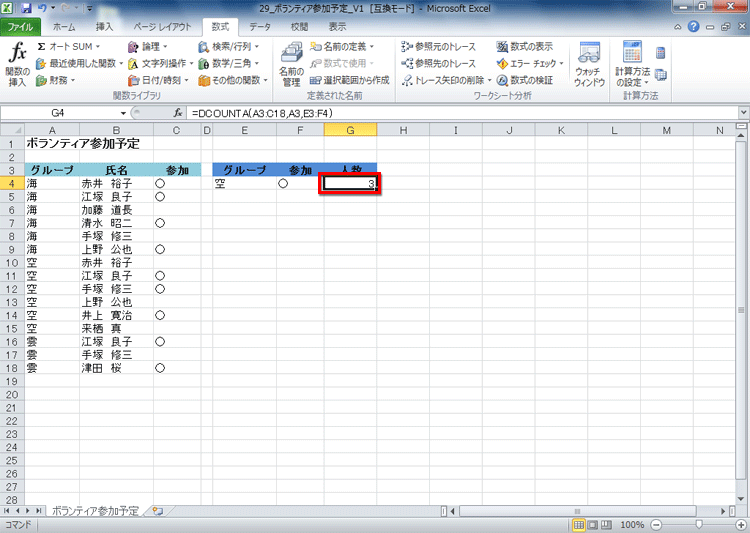Image resolution: width=750 pixels, height=533 pixels.
Task: Click the Excel Help question mark icon
Action: [x=693, y=27]
